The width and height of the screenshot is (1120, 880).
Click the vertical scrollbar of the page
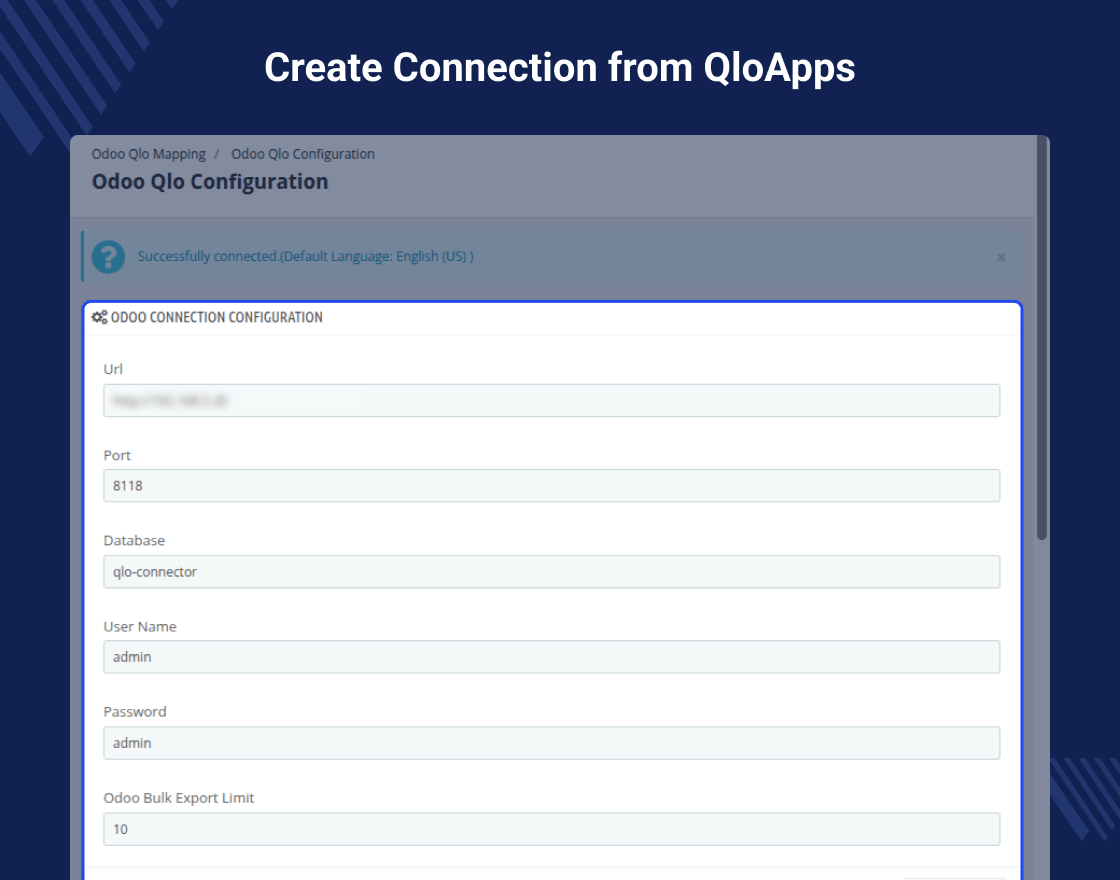(x=1042, y=339)
